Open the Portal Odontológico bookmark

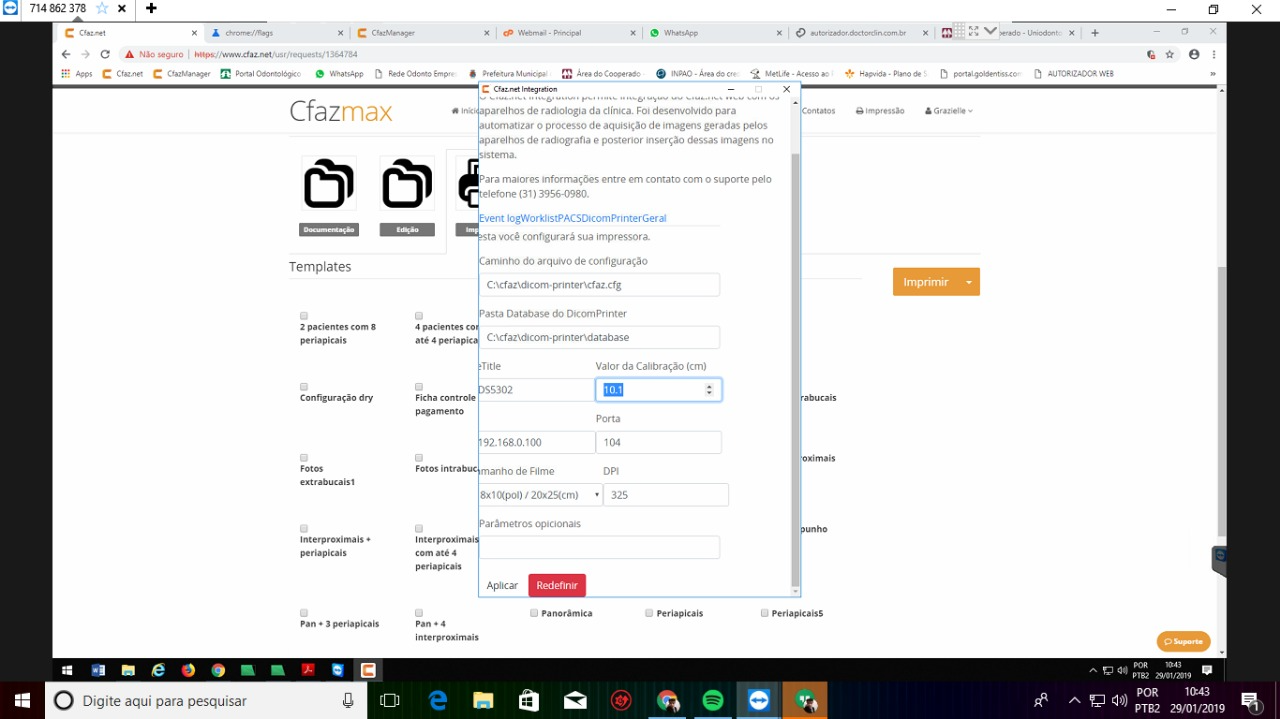pyautogui.click(x=261, y=74)
